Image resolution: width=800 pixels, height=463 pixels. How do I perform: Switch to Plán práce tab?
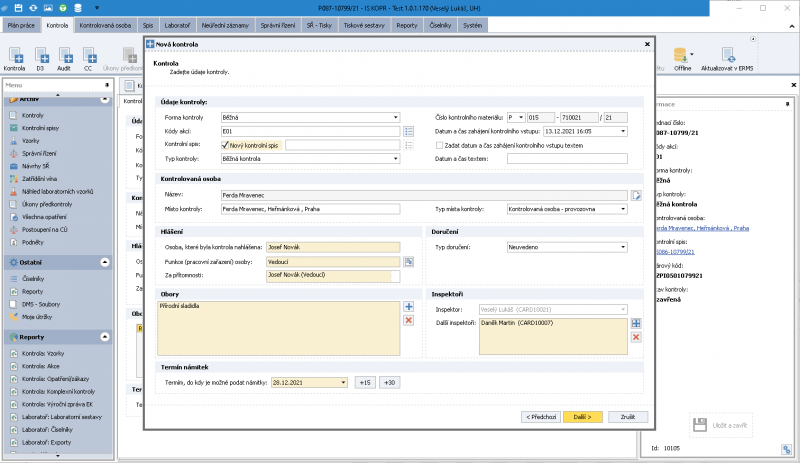click(x=21, y=25)
